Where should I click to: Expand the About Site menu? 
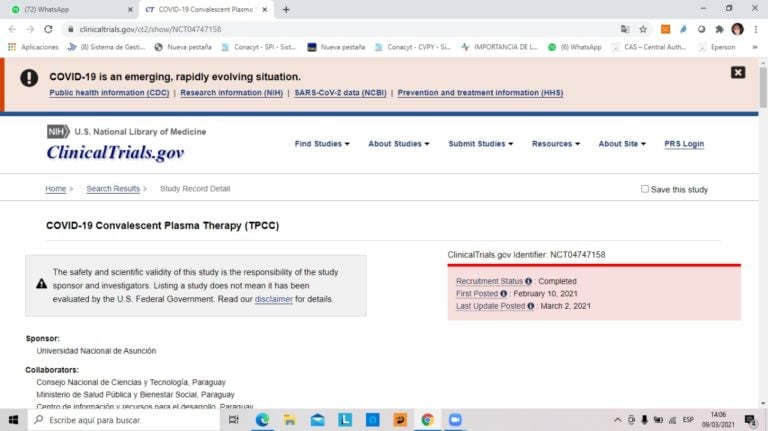coord(622,144)
